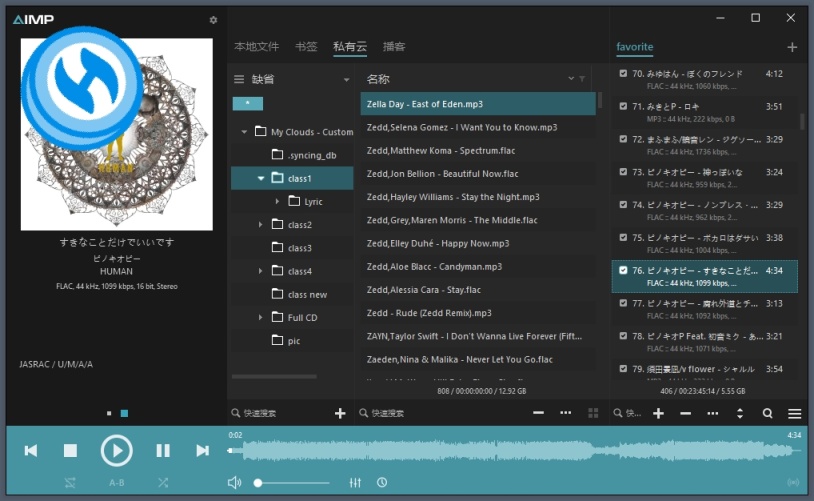Open the filter icon in 名称 header
Image resolution: width=814 pixels, height=501 pixels.
[582, 79]
